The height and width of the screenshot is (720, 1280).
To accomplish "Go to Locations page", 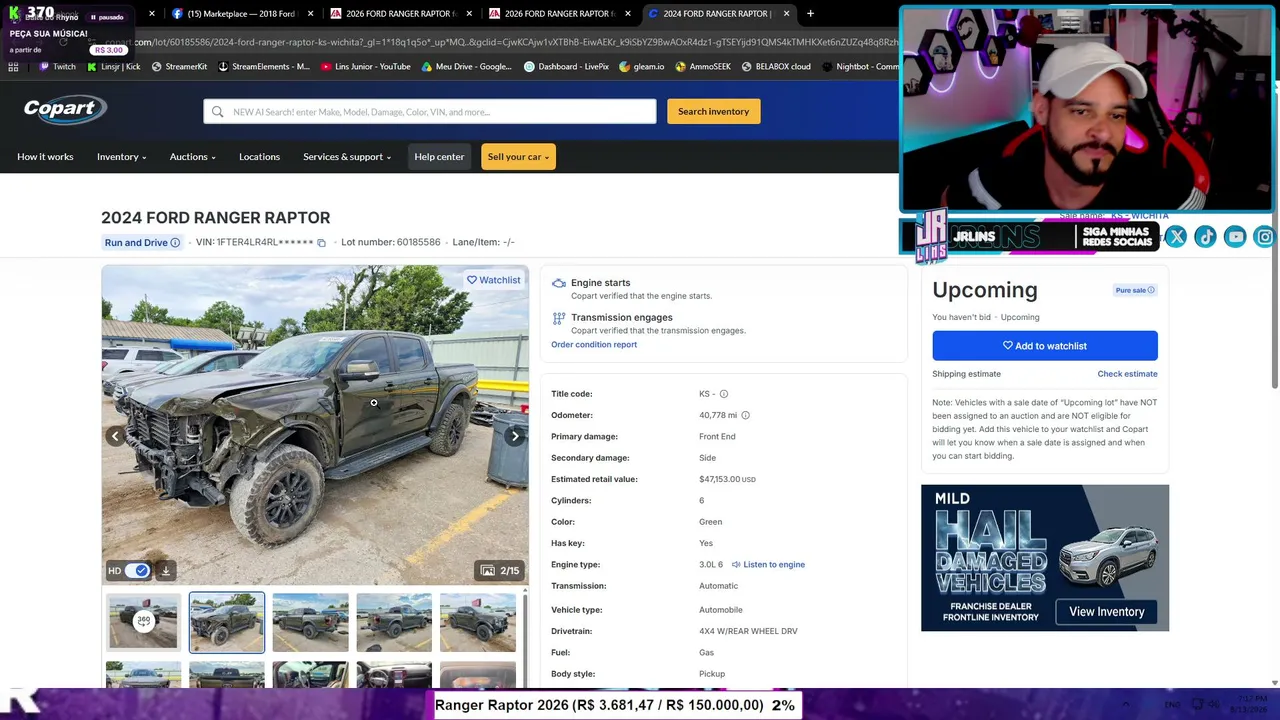I will click(259, 157).
